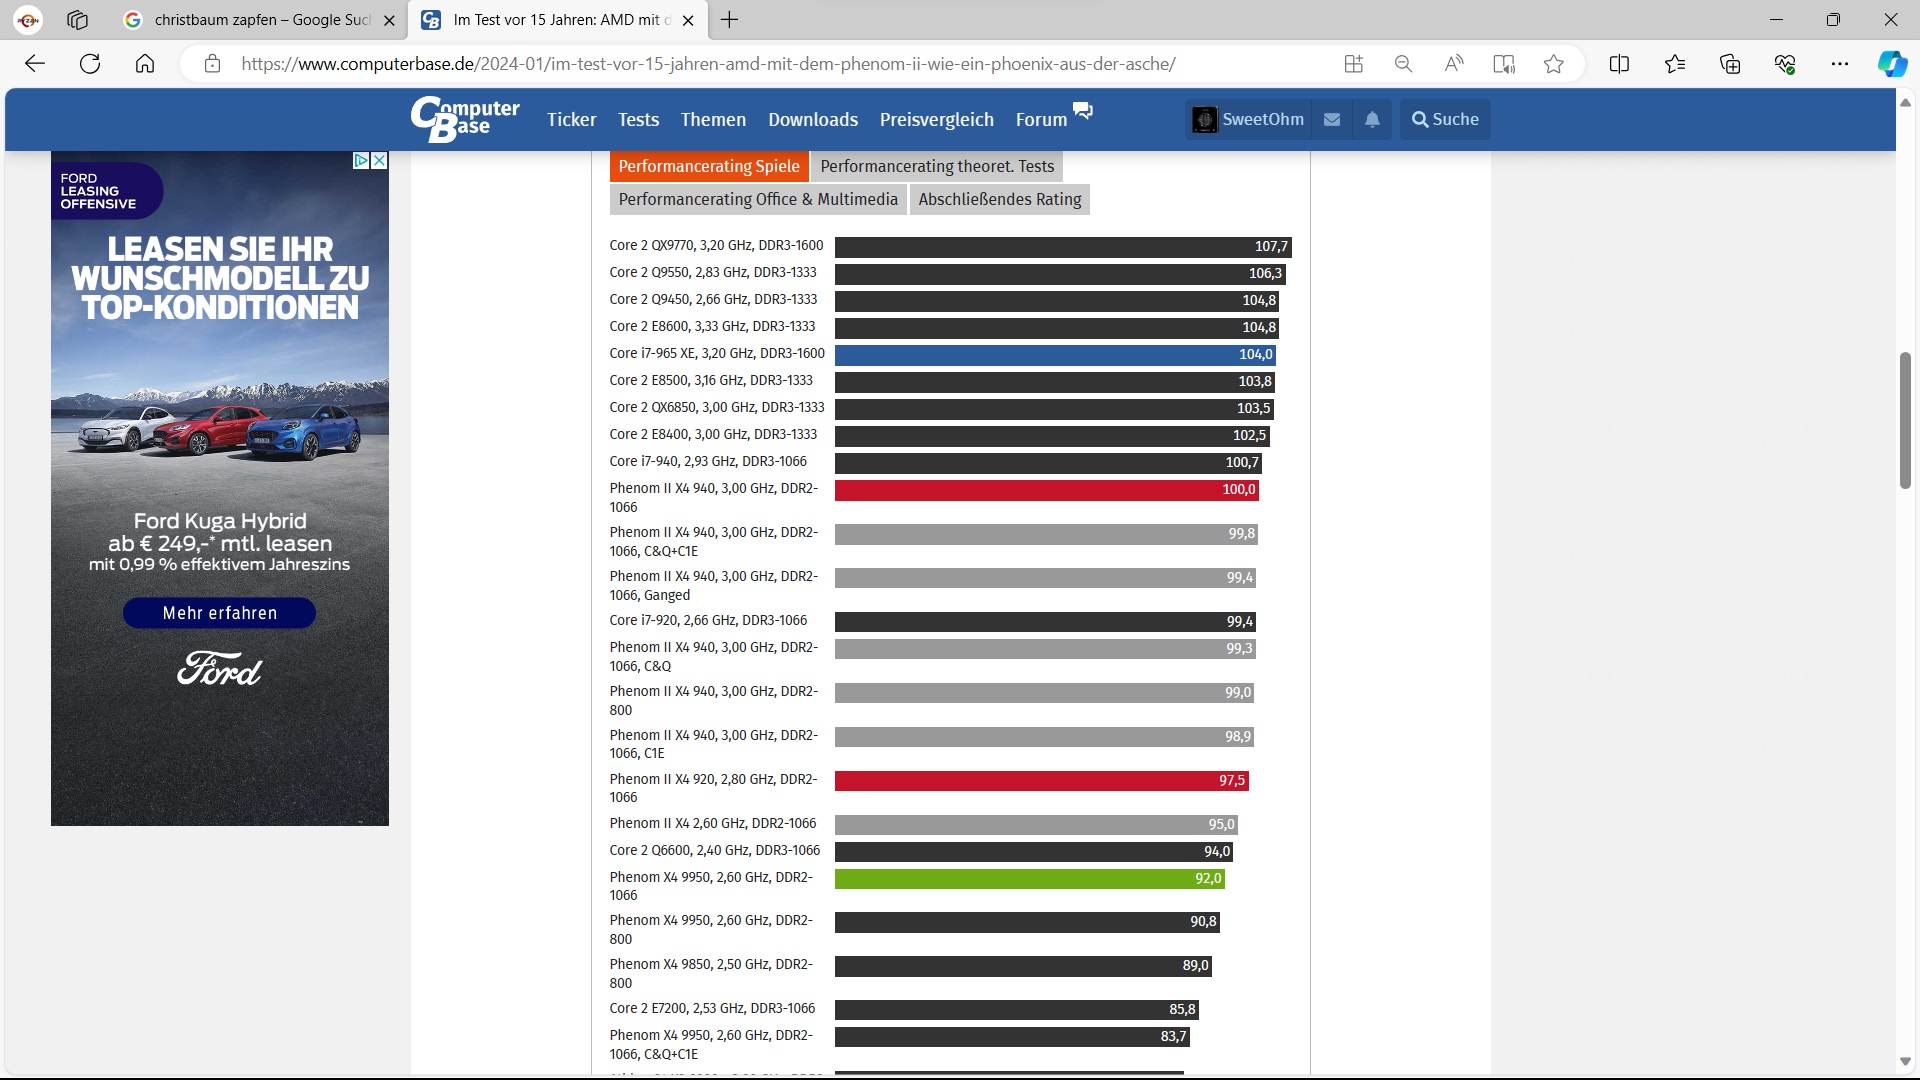Open the favorites list

click(1675, 64)
